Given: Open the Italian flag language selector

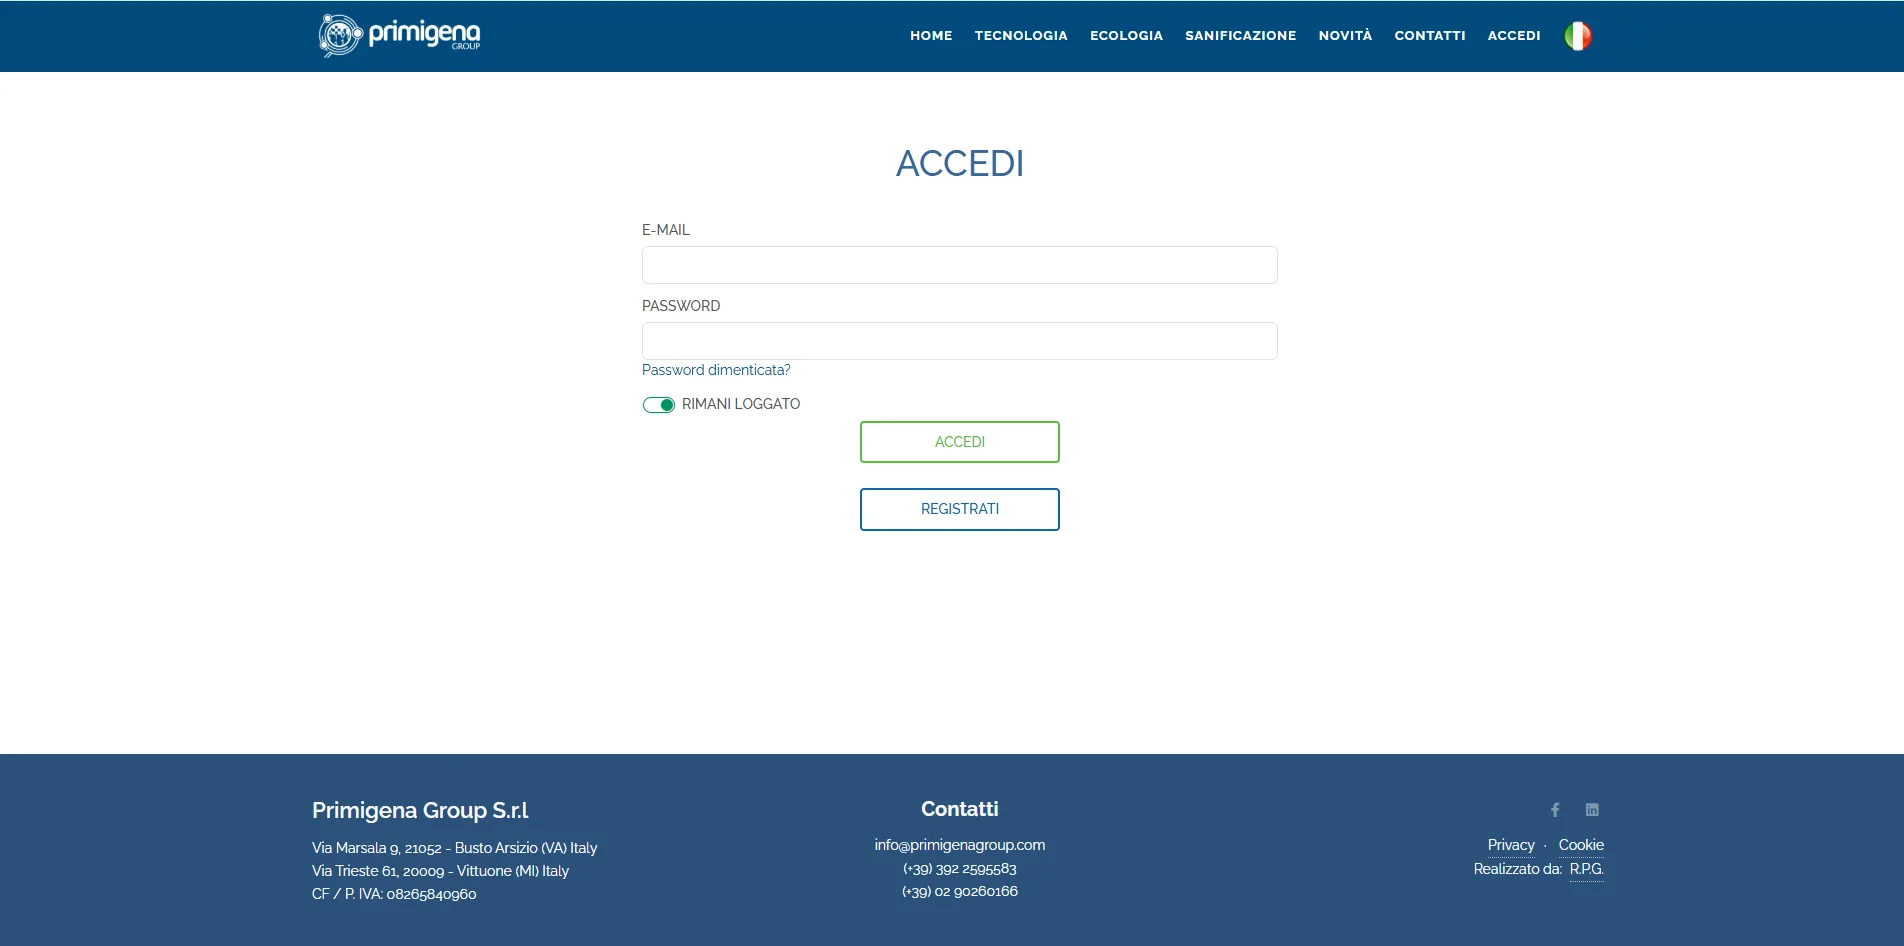Looking at the screenshot, I should tap(1578, 36).
